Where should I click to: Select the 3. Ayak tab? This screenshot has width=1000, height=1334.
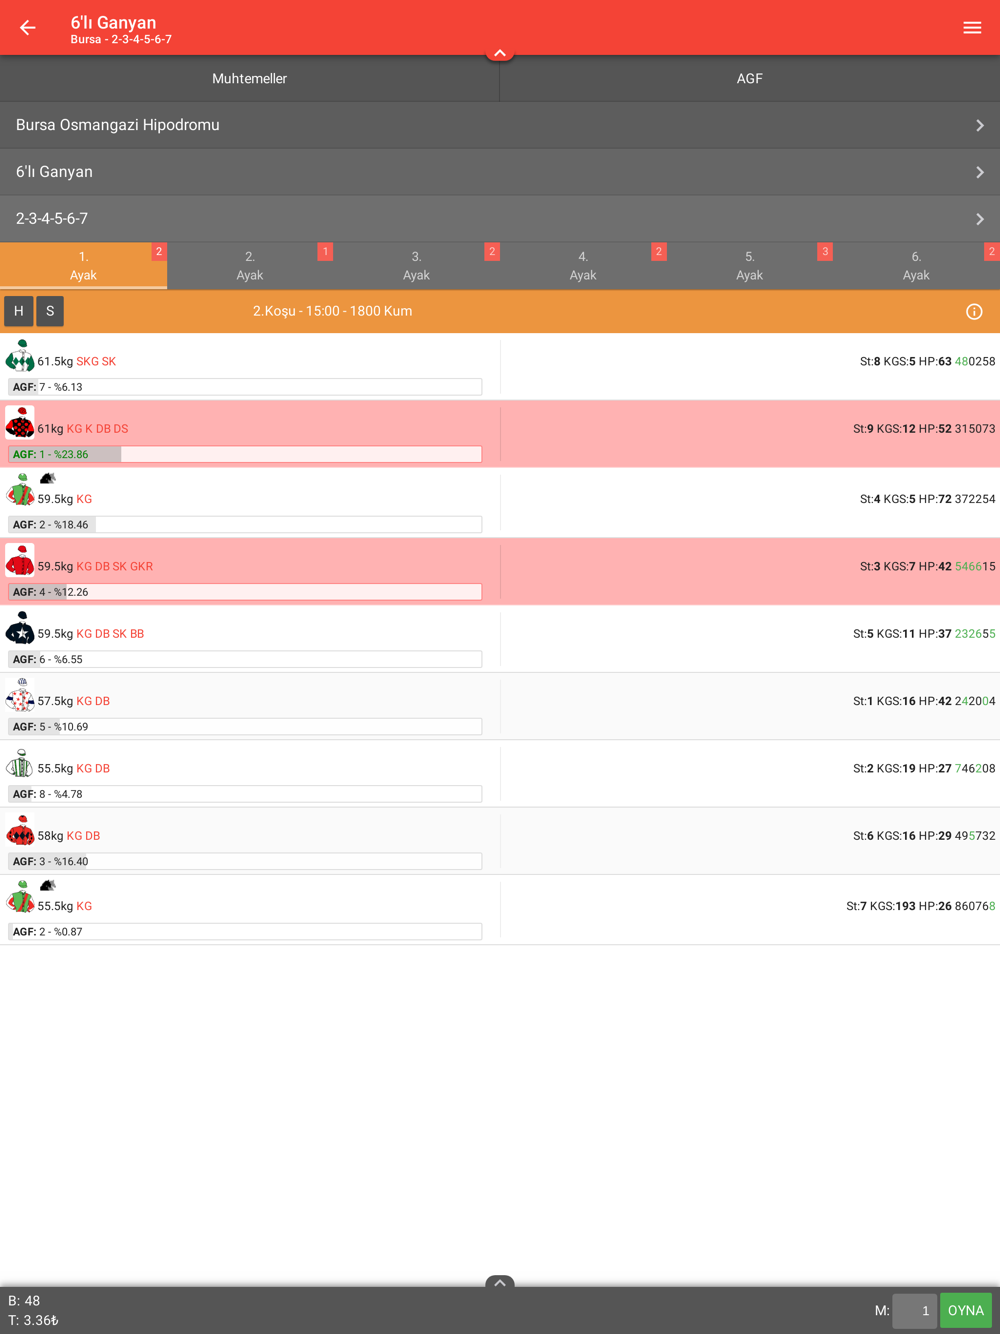[x=416, y=266]
